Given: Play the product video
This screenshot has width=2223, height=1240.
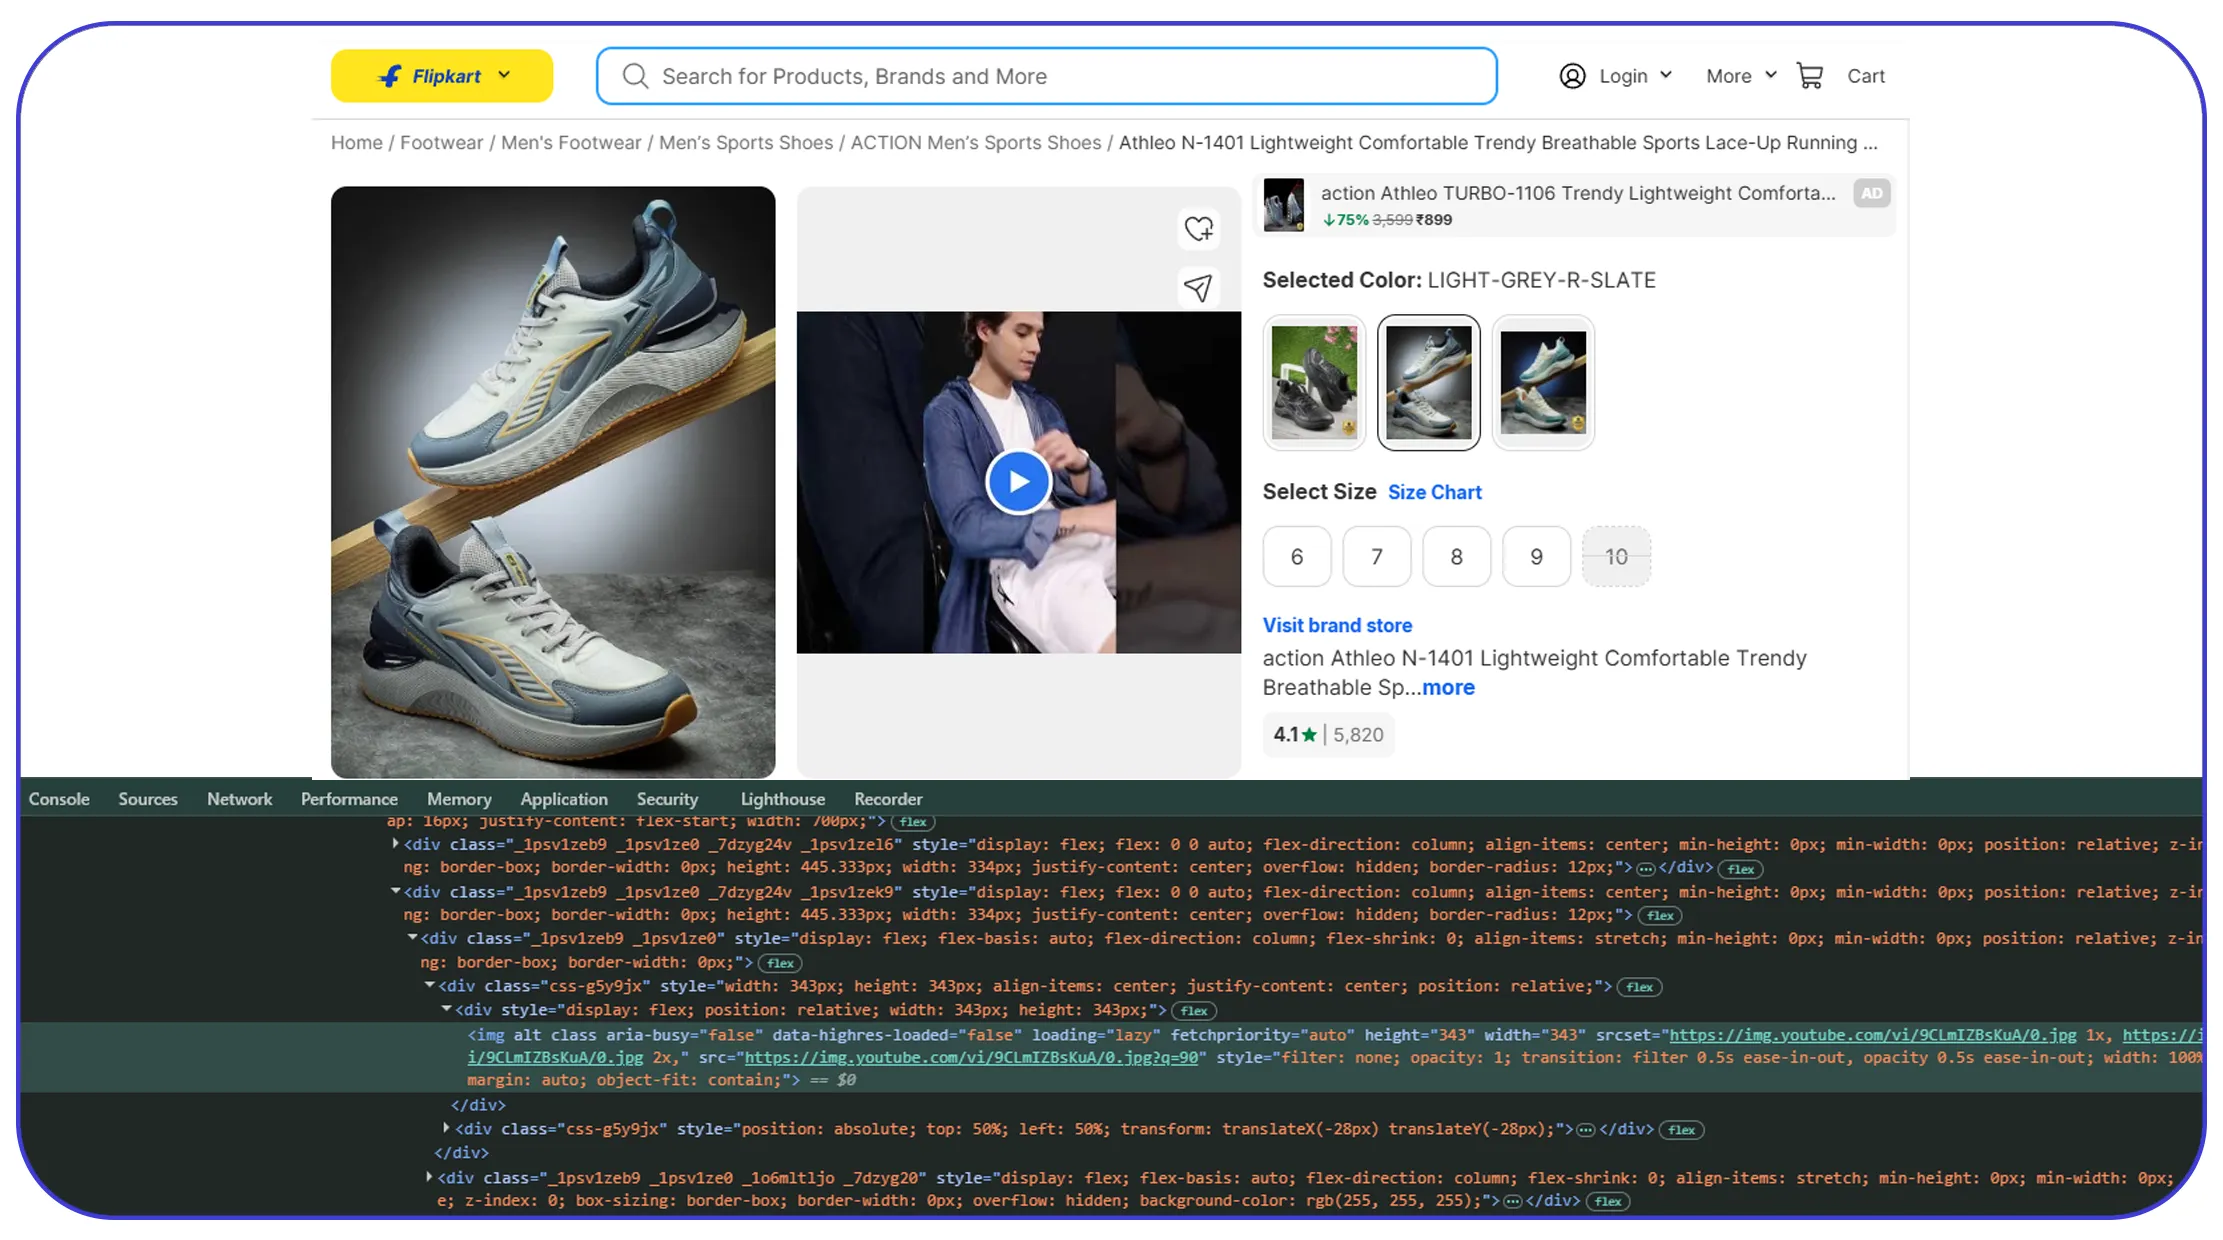Looking at the screenshot, I should [1018, 482].
